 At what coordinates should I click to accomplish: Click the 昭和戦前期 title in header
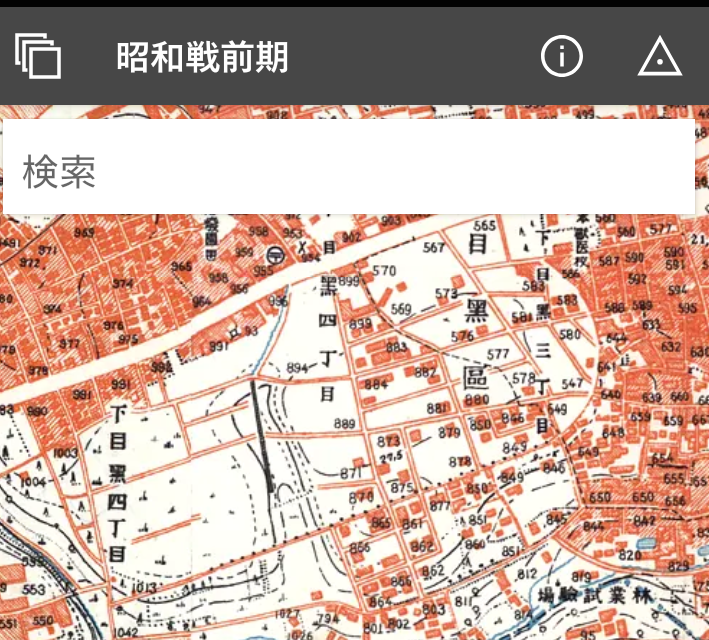[x=202, y=57]
